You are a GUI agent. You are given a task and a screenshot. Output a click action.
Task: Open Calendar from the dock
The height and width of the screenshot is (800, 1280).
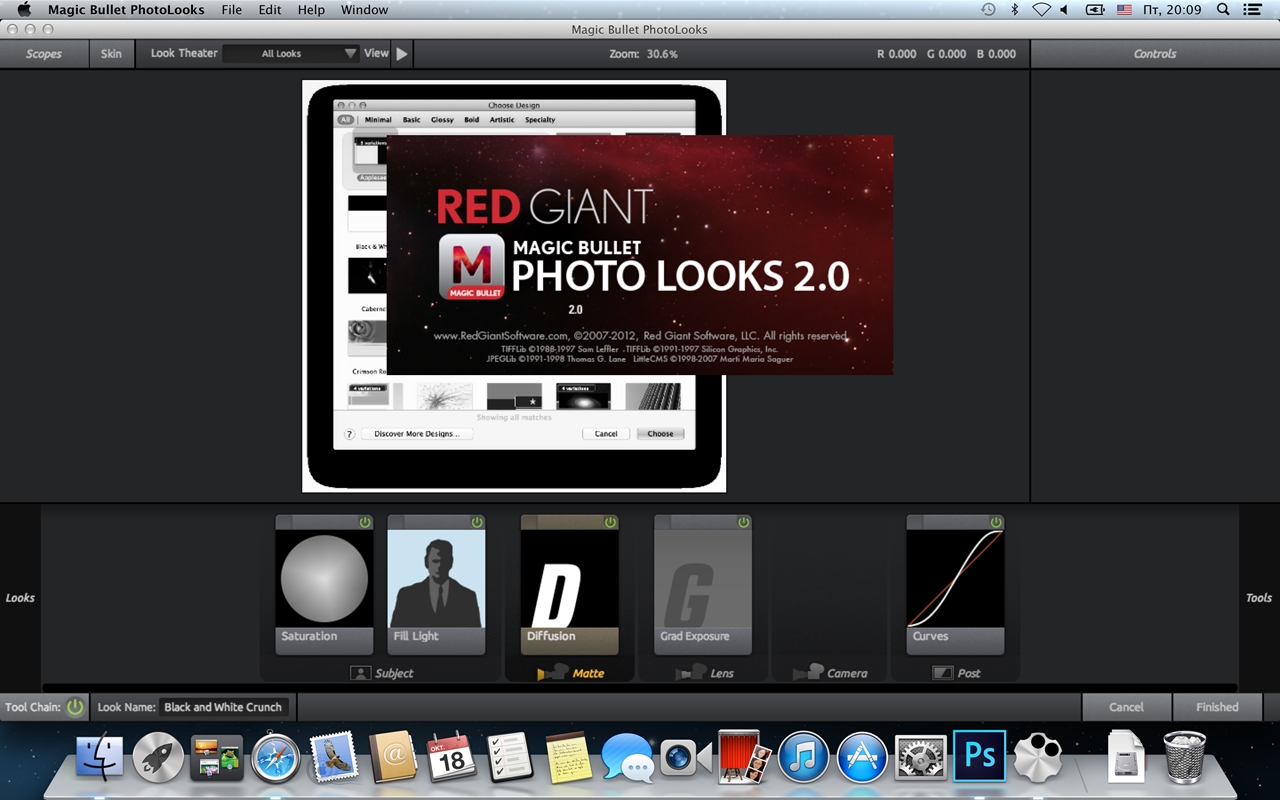(x=452, y=759)
